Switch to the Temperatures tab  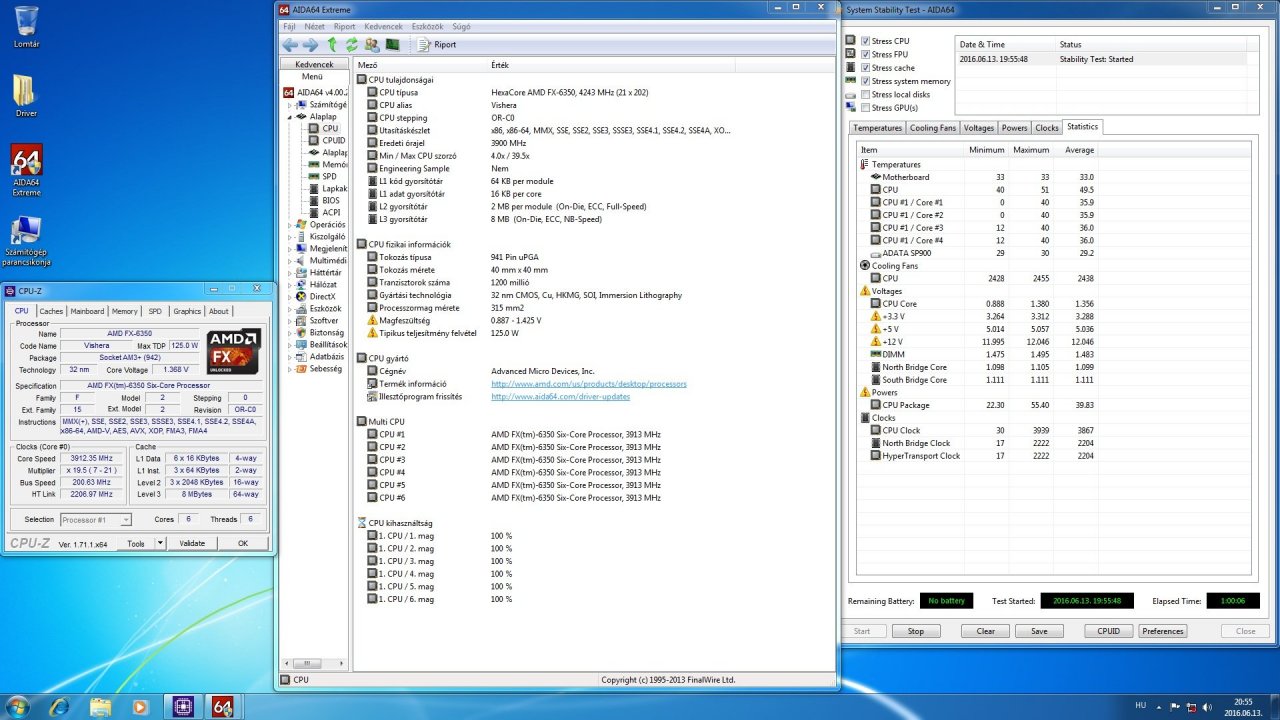877,128
